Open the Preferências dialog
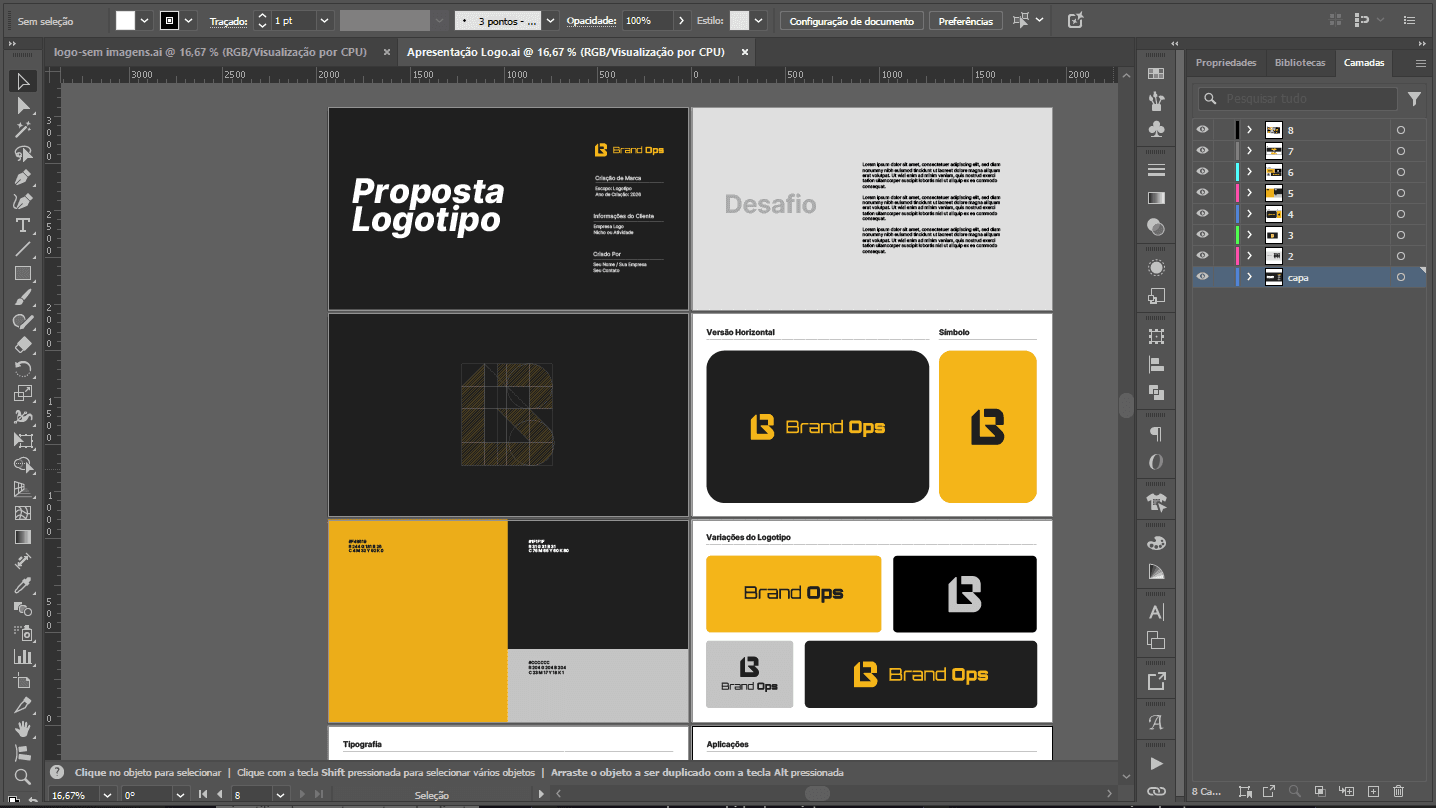Viewport: 1436px width, 808px height. (965, 19)
